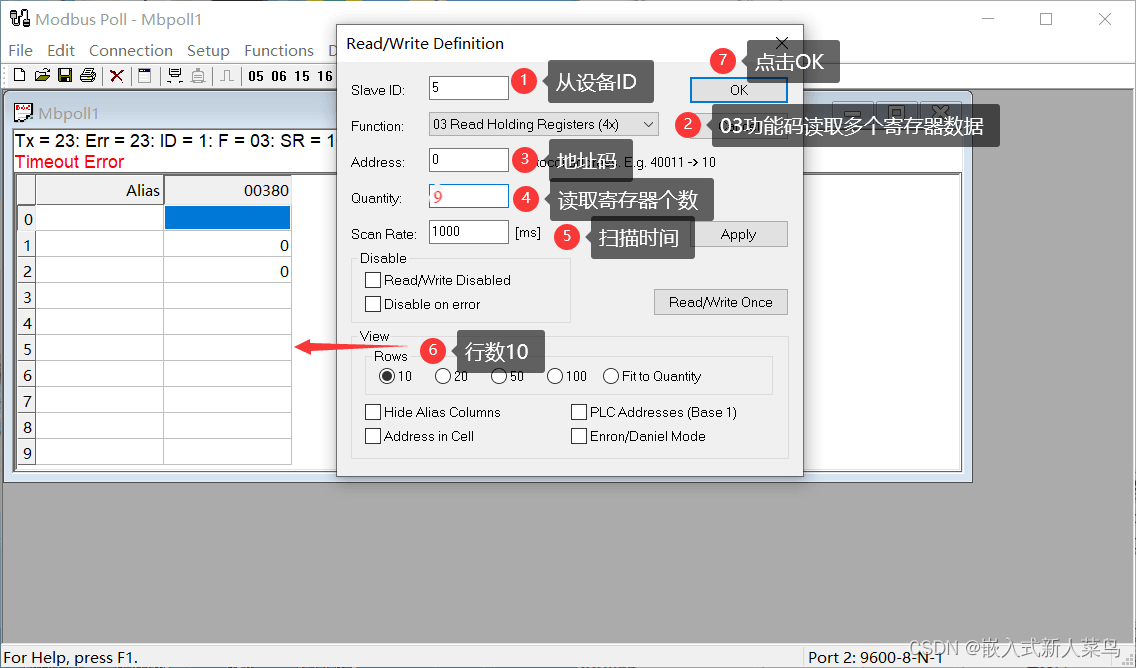The width and height of the screenshot is (1136, 668).
Task: Click the Apply button
Action: click(x=738, y=234)
